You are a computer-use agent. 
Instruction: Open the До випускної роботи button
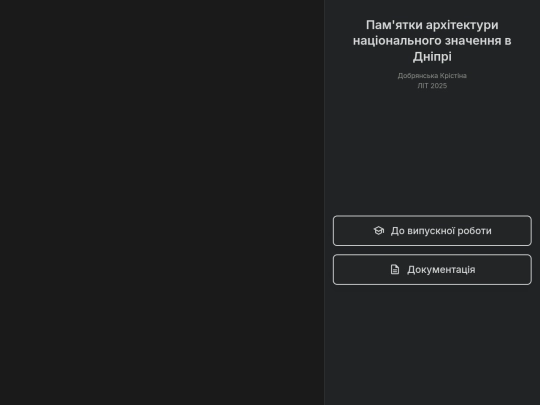tap(432, 231)
